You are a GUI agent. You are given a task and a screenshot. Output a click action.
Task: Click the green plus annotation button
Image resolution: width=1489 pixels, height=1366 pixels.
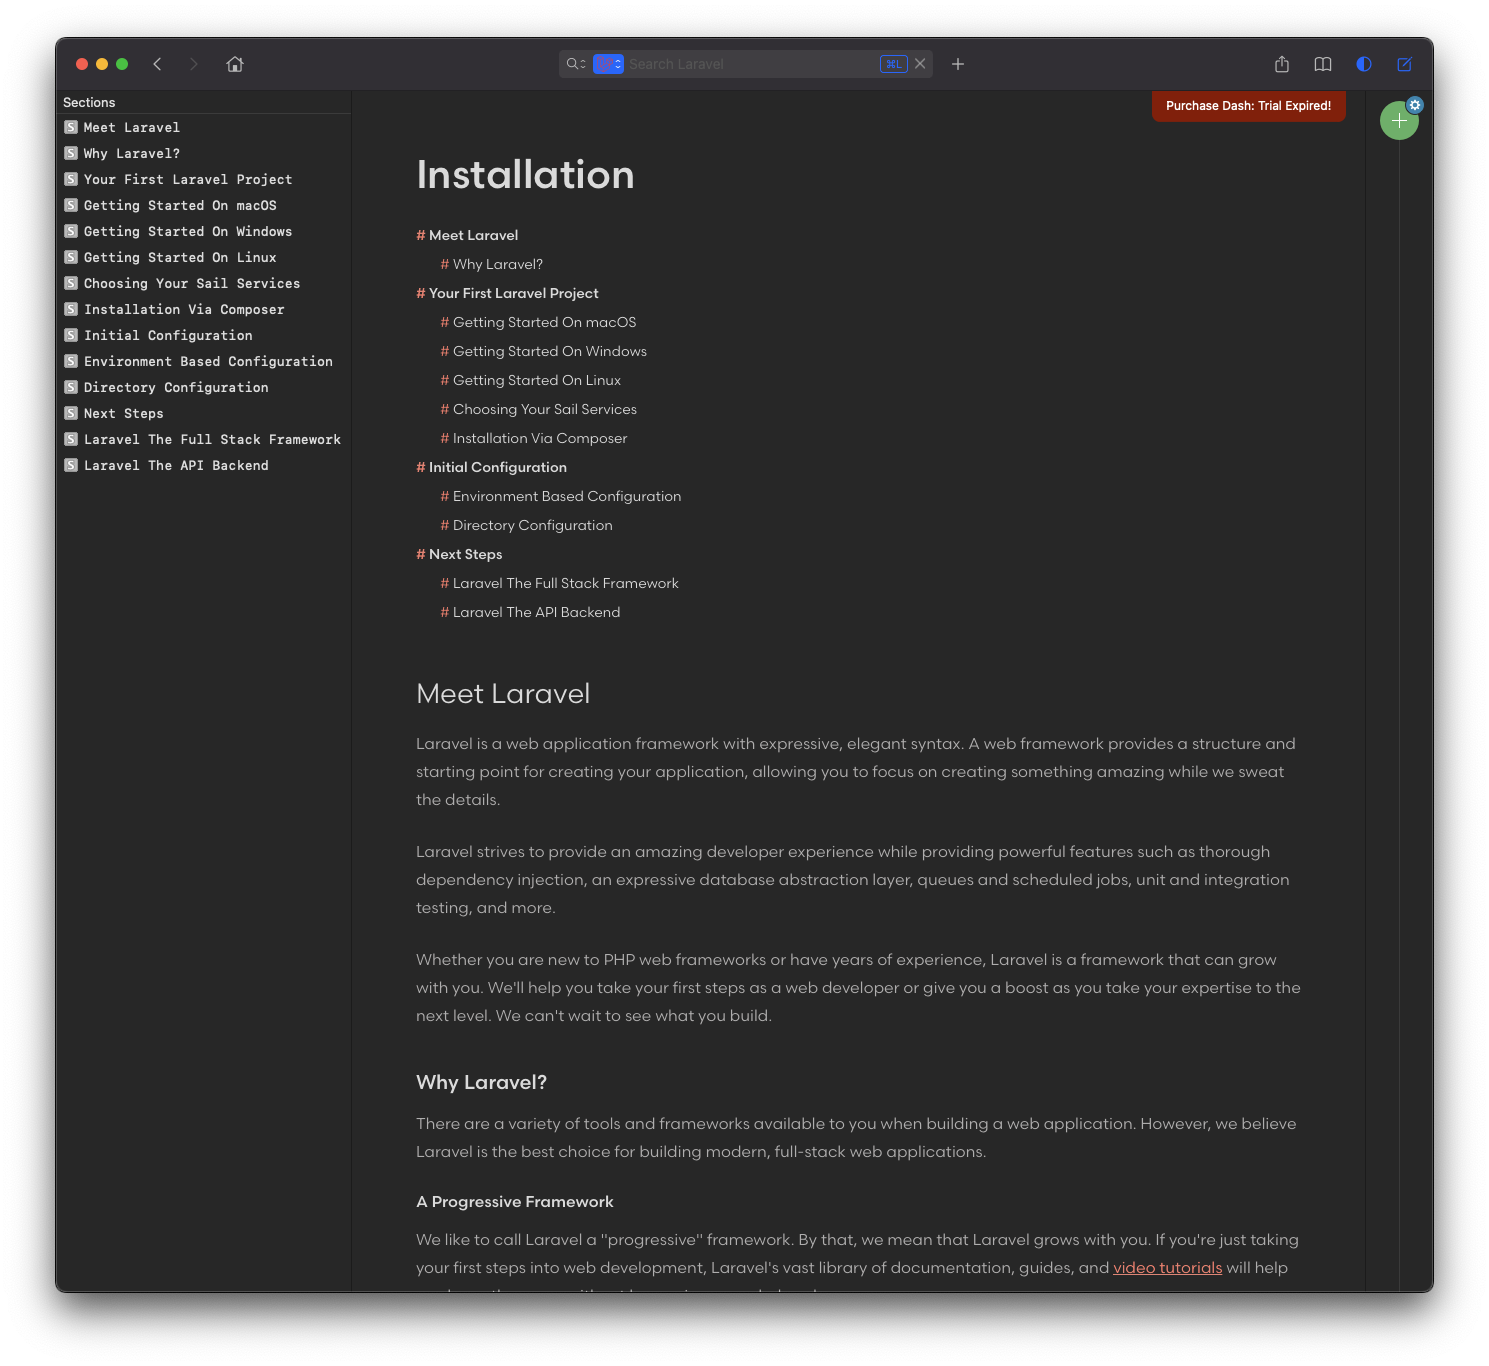[1398, 121]
